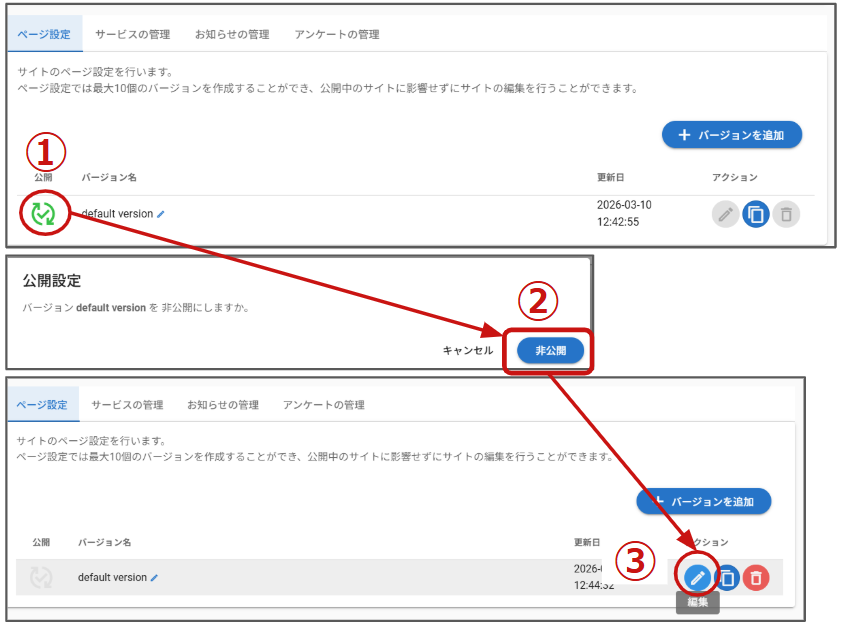Click the copy icon next to red trash
The height and width of the screenshot is (629, 842).
pos(728,577)
